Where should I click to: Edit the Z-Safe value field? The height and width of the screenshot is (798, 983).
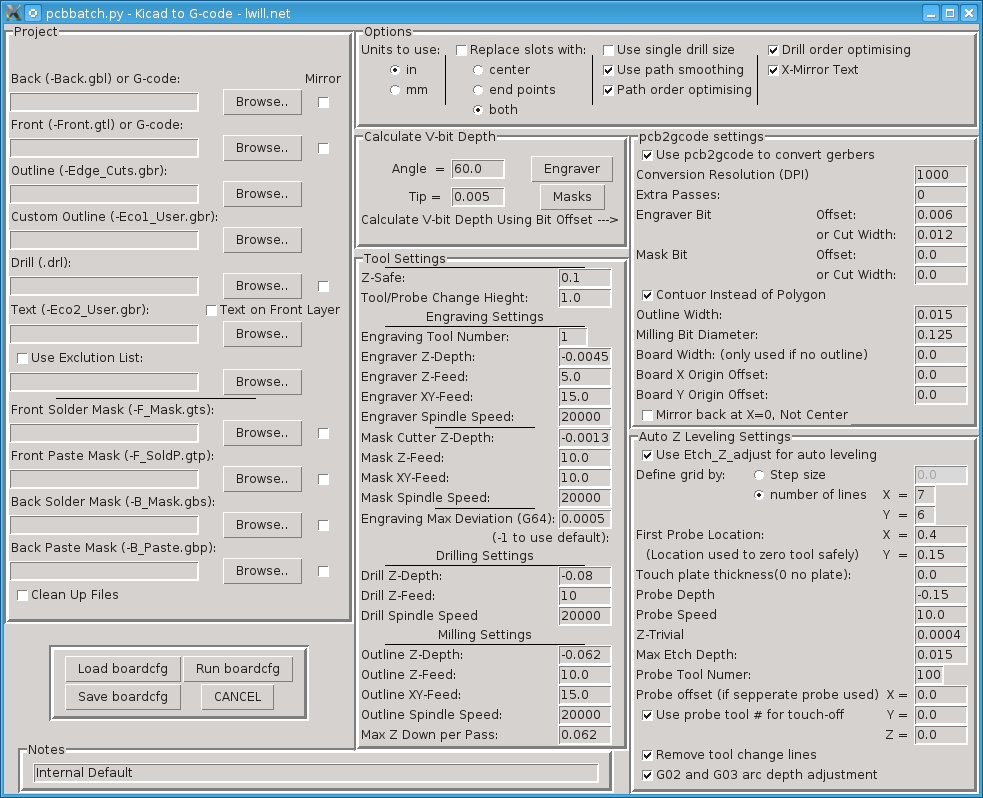tap(585, 278)
